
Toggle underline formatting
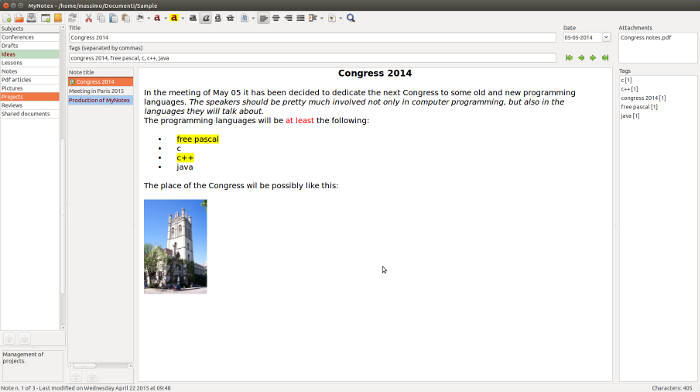click(x=218, y=18)
